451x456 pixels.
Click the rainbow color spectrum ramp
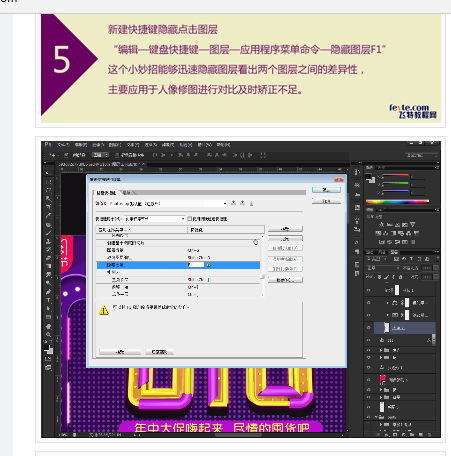pos(397,202)
